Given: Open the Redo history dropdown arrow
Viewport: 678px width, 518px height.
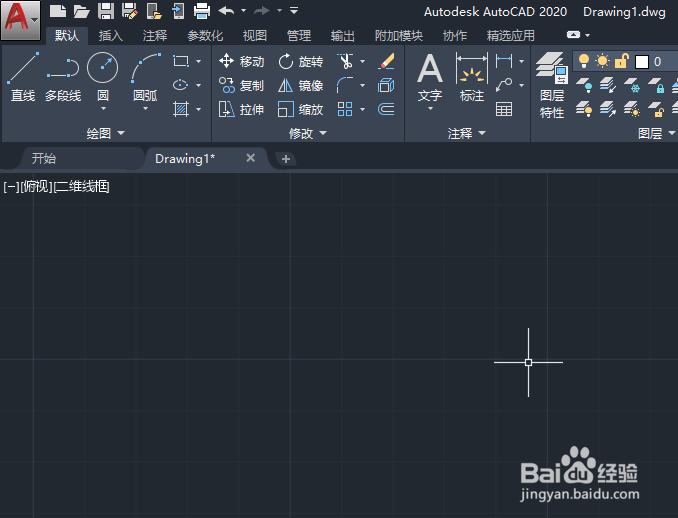Looking at the screenshot, I should point(279,10).
